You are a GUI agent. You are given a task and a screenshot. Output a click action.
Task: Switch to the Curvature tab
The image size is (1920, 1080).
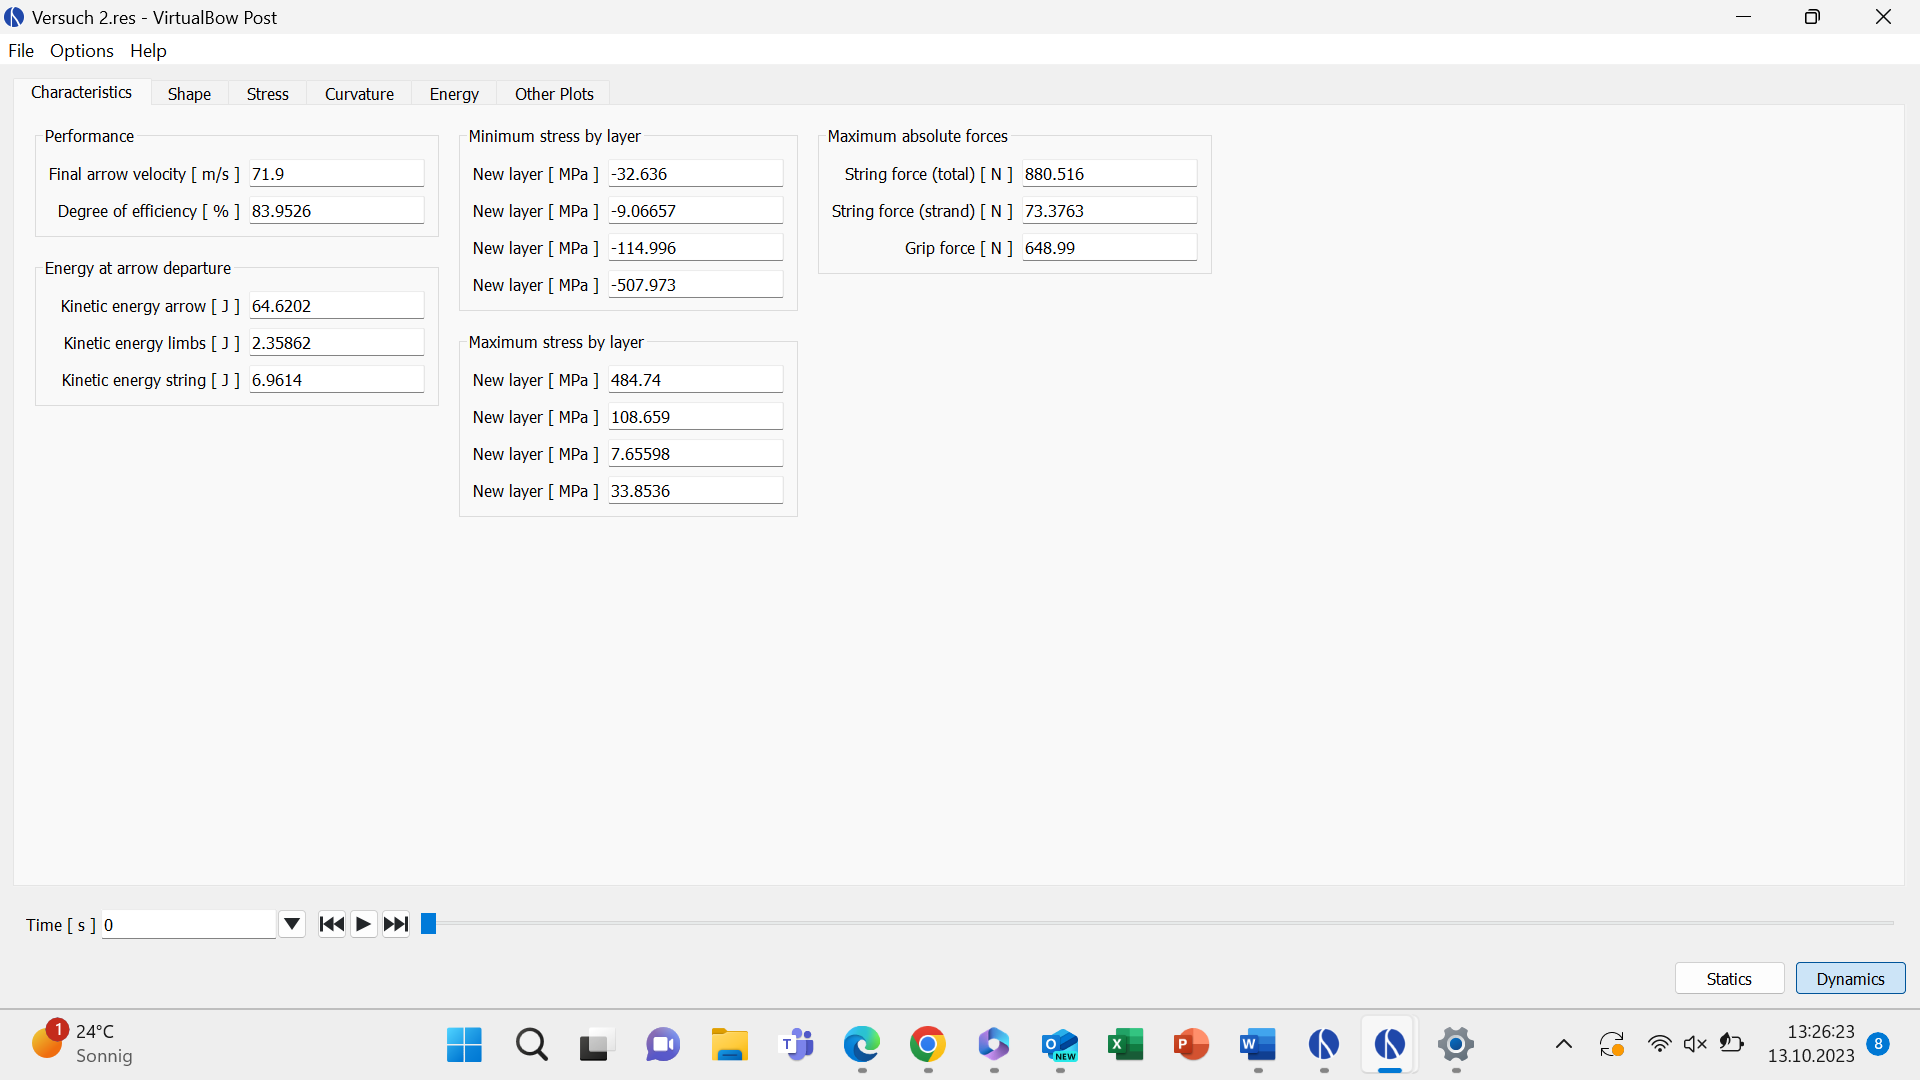[x=359, y=94]
